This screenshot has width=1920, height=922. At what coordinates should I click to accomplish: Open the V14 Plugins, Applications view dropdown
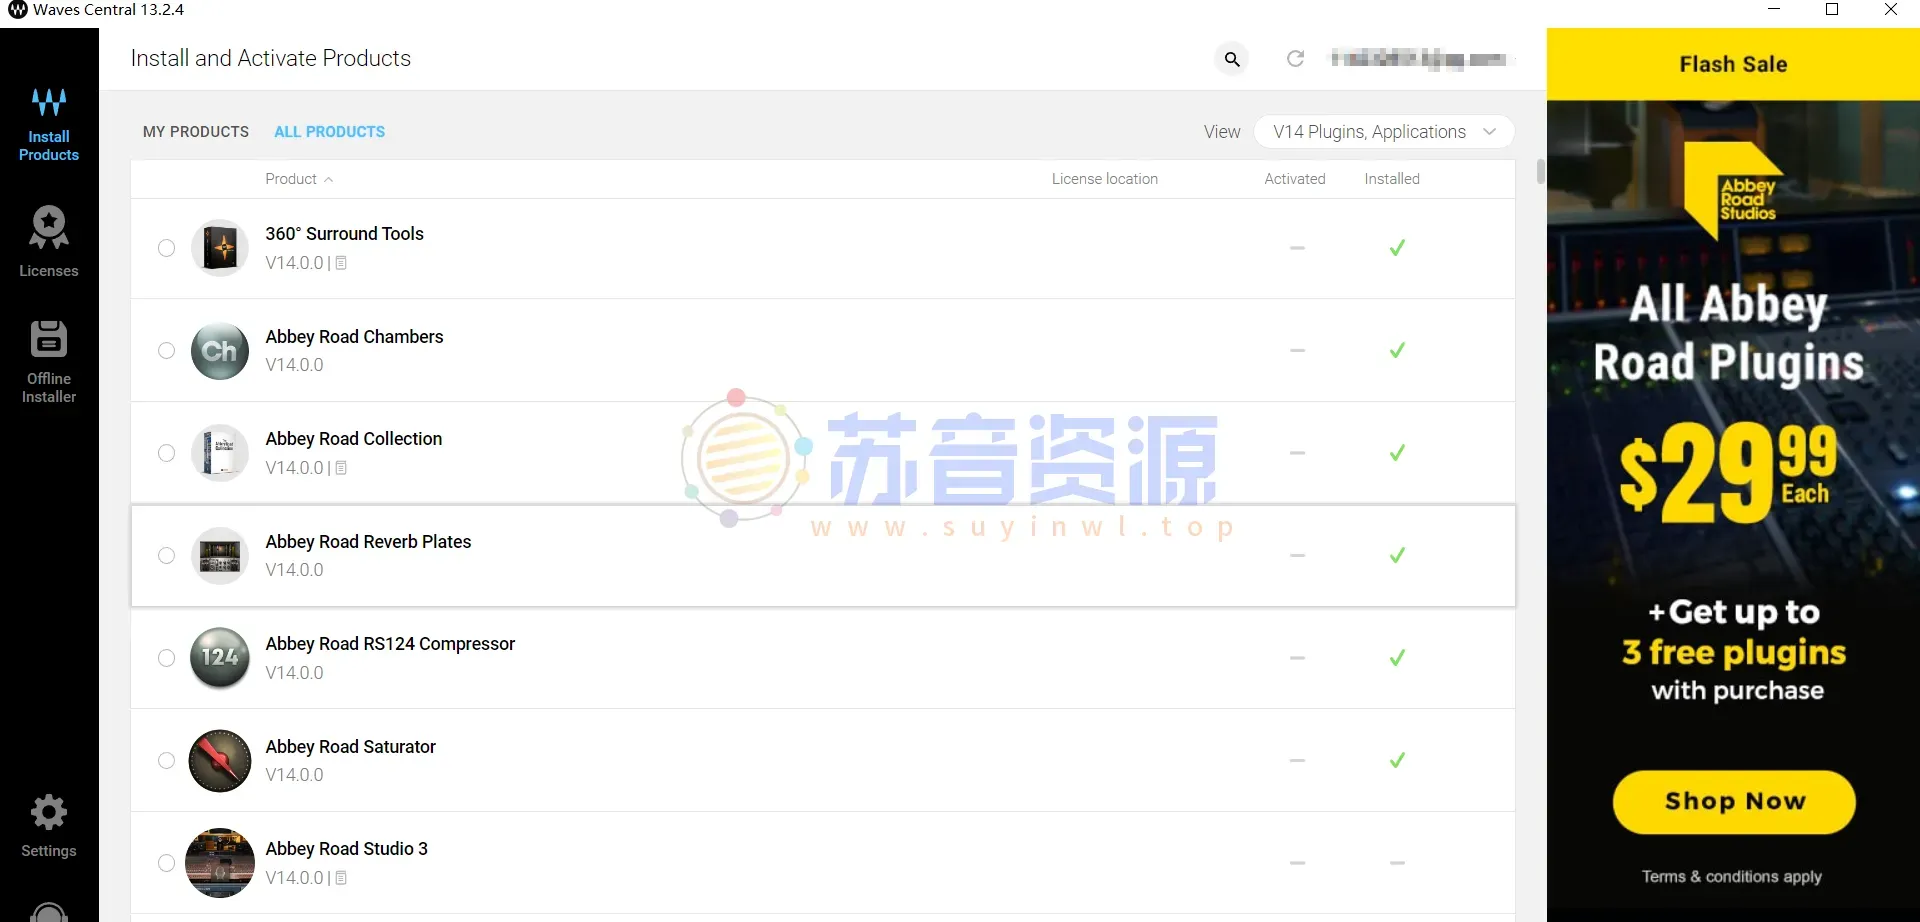(1384, 131)
